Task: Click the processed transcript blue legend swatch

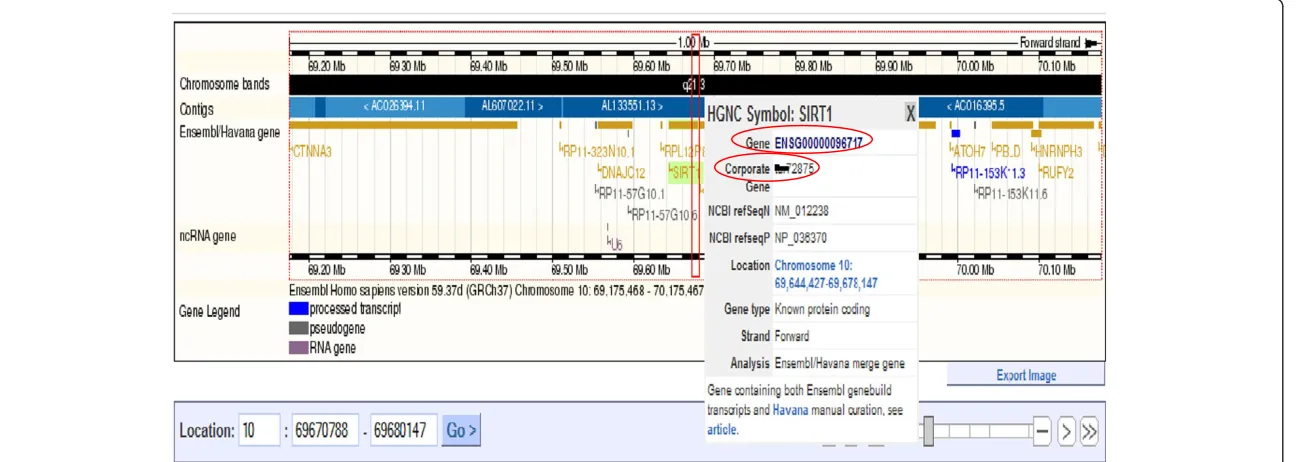Action: [298, 309]
